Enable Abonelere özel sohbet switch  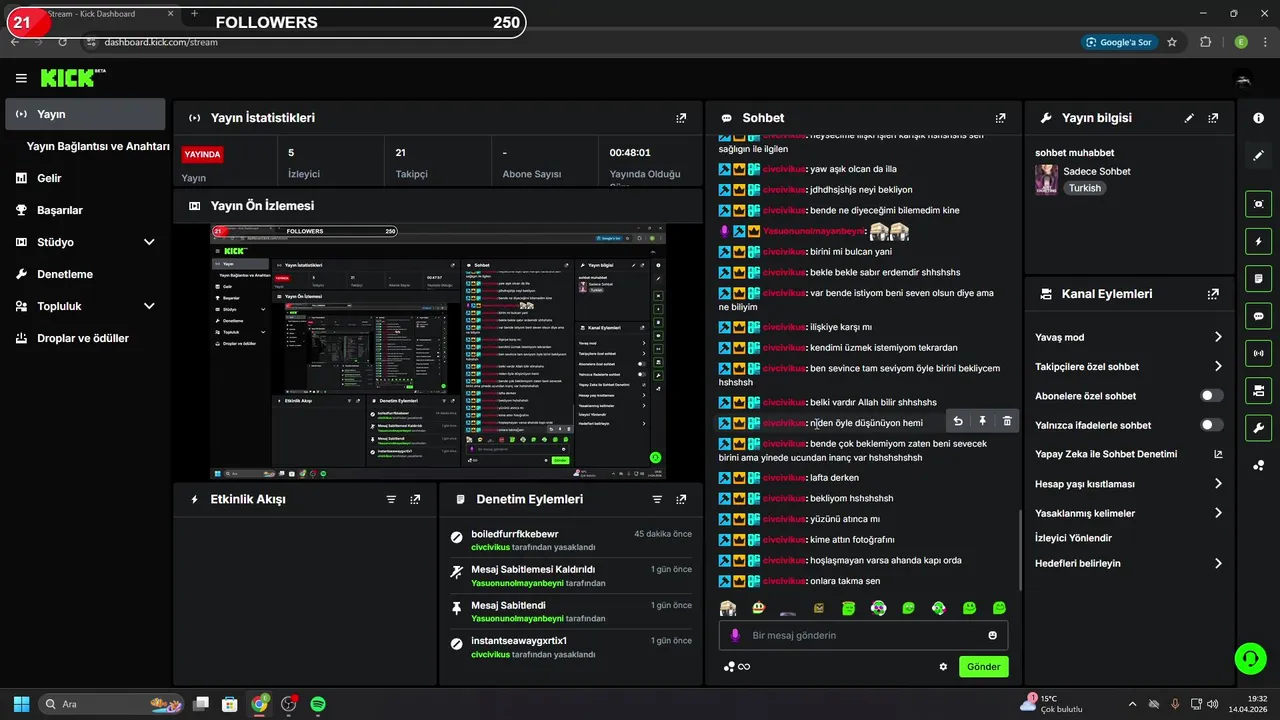coord(1212,396)
